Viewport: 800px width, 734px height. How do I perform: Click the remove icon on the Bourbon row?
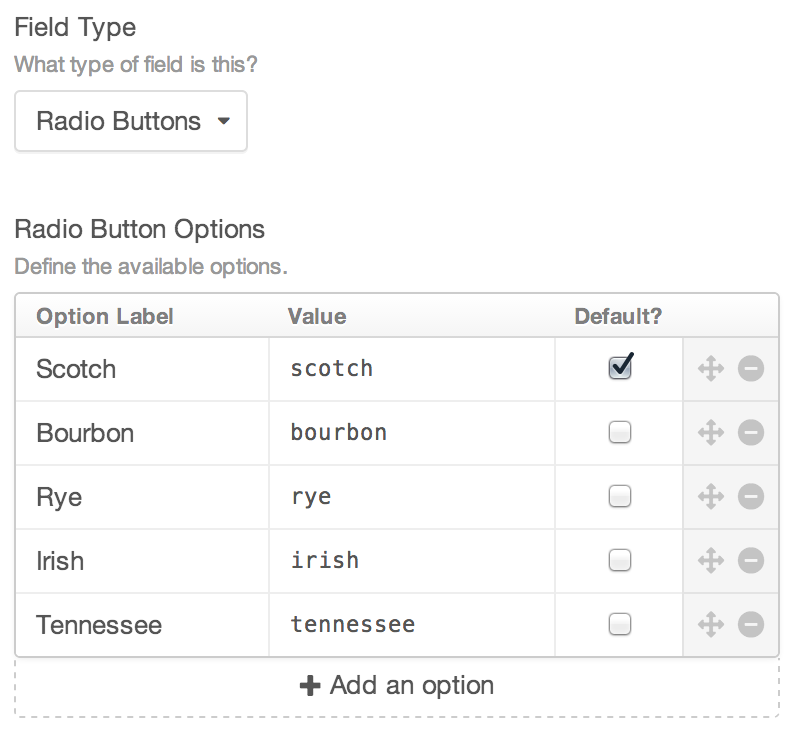tap(749, 432)
